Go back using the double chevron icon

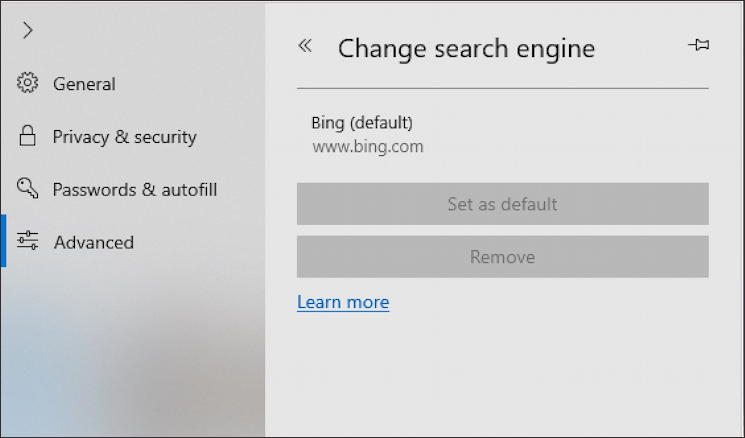(305, 46)
